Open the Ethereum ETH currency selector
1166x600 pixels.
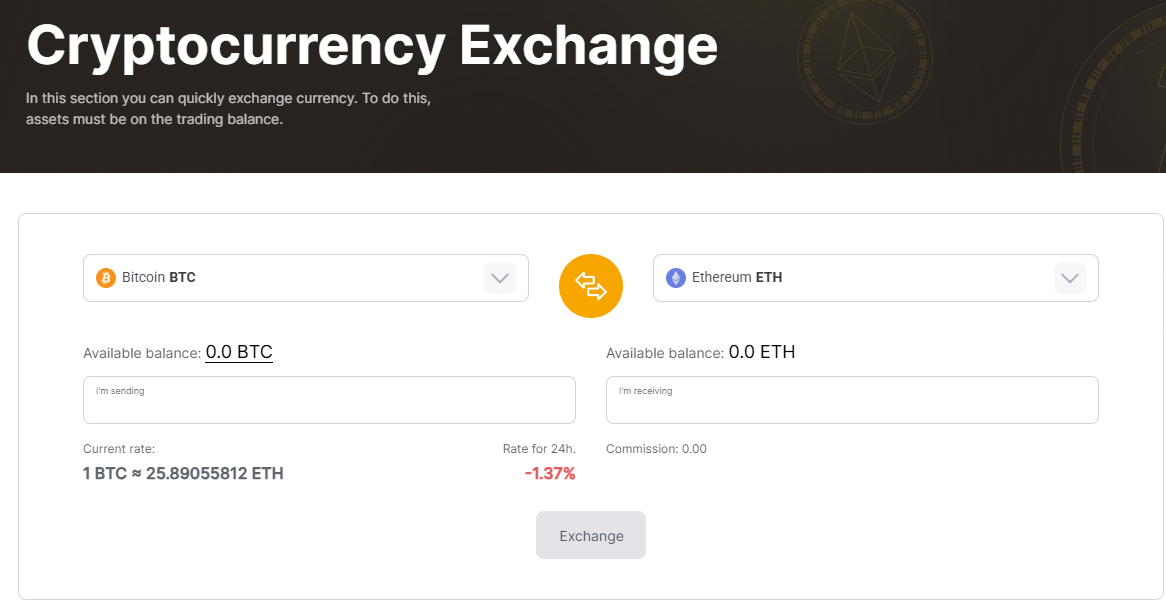pyautogui.click(x=860, y=278)
